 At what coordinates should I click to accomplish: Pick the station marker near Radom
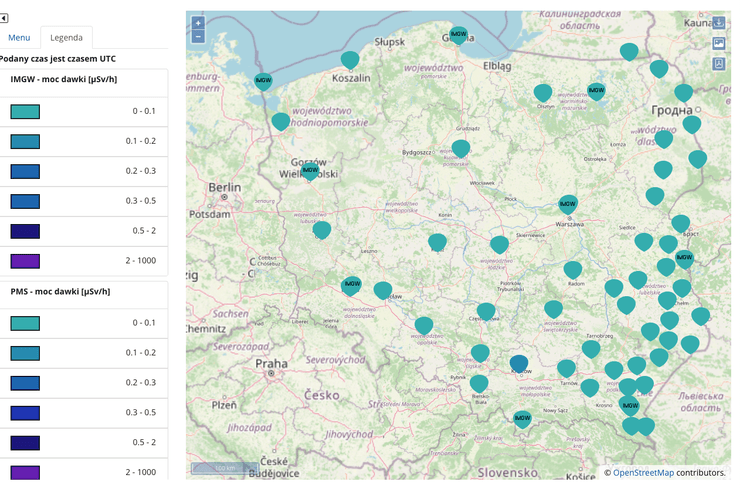[x=572, y=270]
